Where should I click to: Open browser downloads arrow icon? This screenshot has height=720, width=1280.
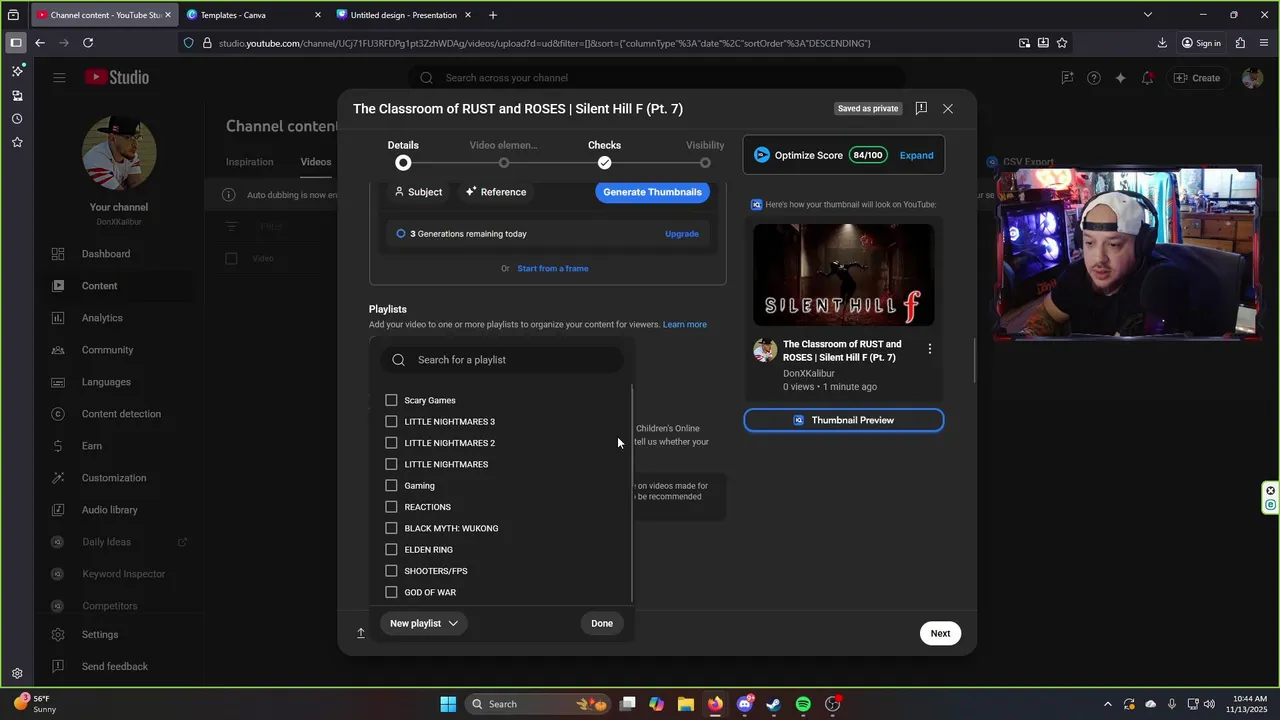pyautogui.click(x=1162, y=43)
